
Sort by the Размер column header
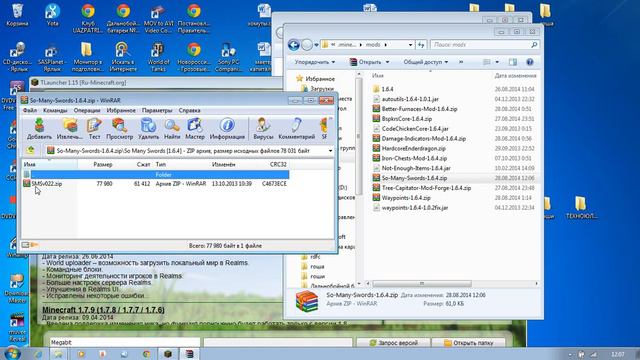[102, 164]
